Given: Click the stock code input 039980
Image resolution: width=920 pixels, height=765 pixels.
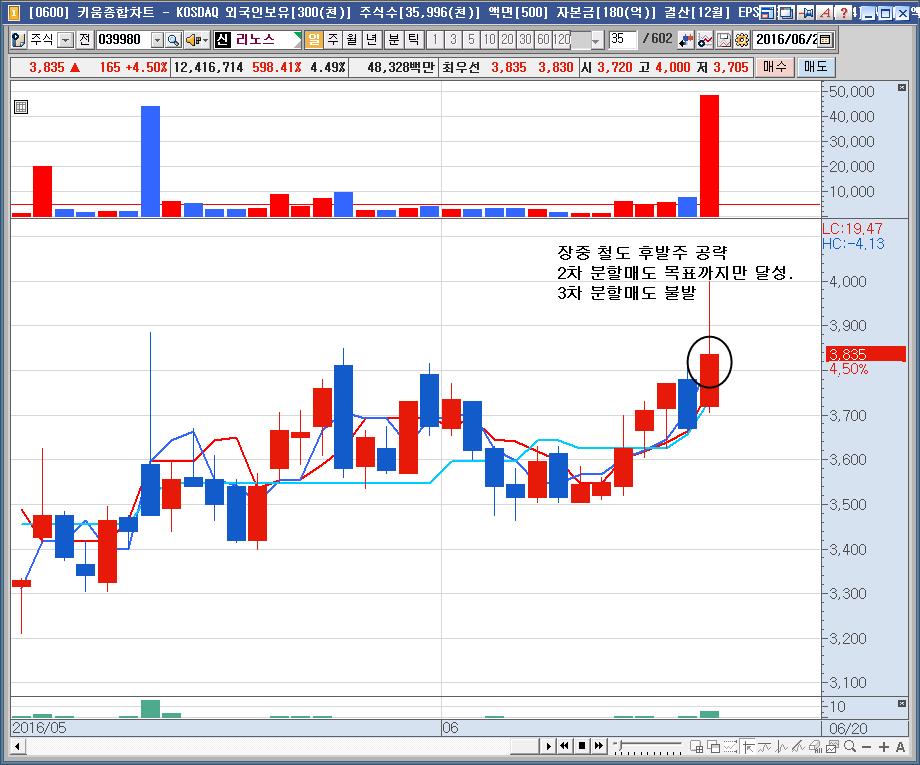Looking at the screenshot, I should [123, 40].
